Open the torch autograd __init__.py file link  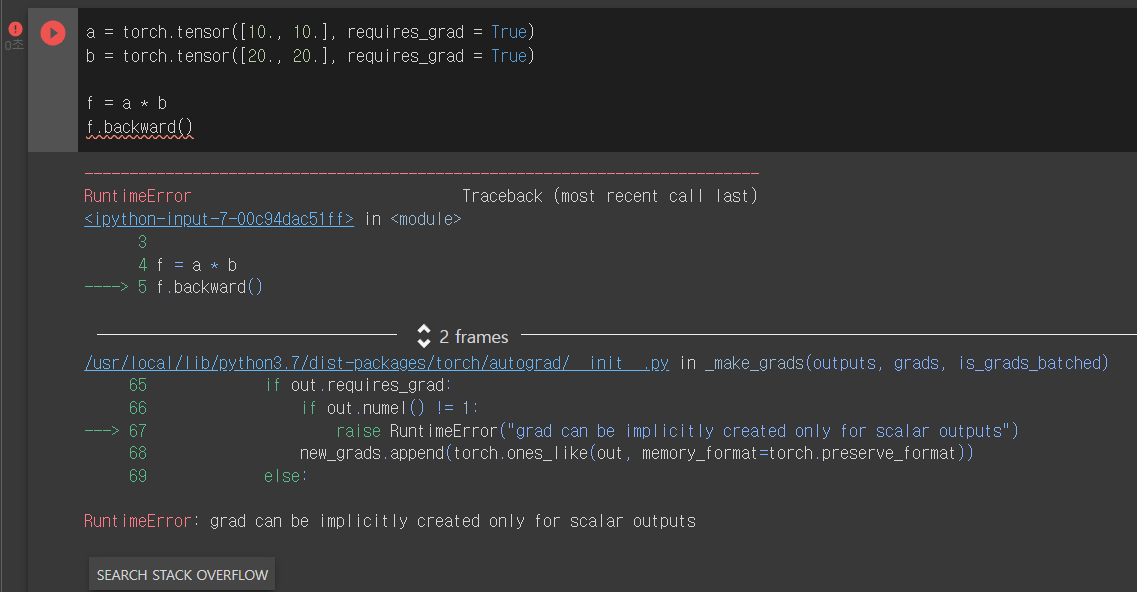pyautogui.click(x=376, y=362)
